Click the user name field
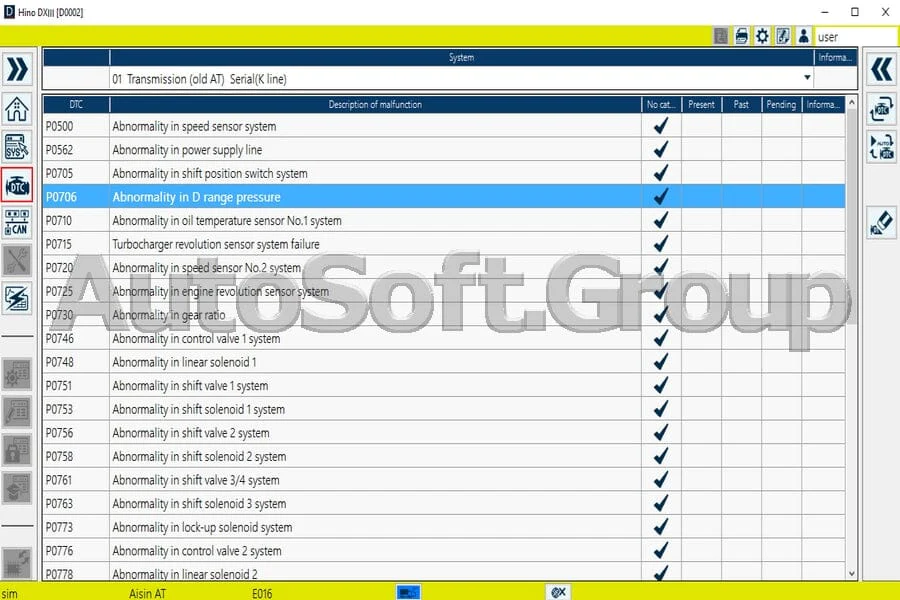Image resolution: width=900 pixels, height=600 pixels. (x=856, y=37)
